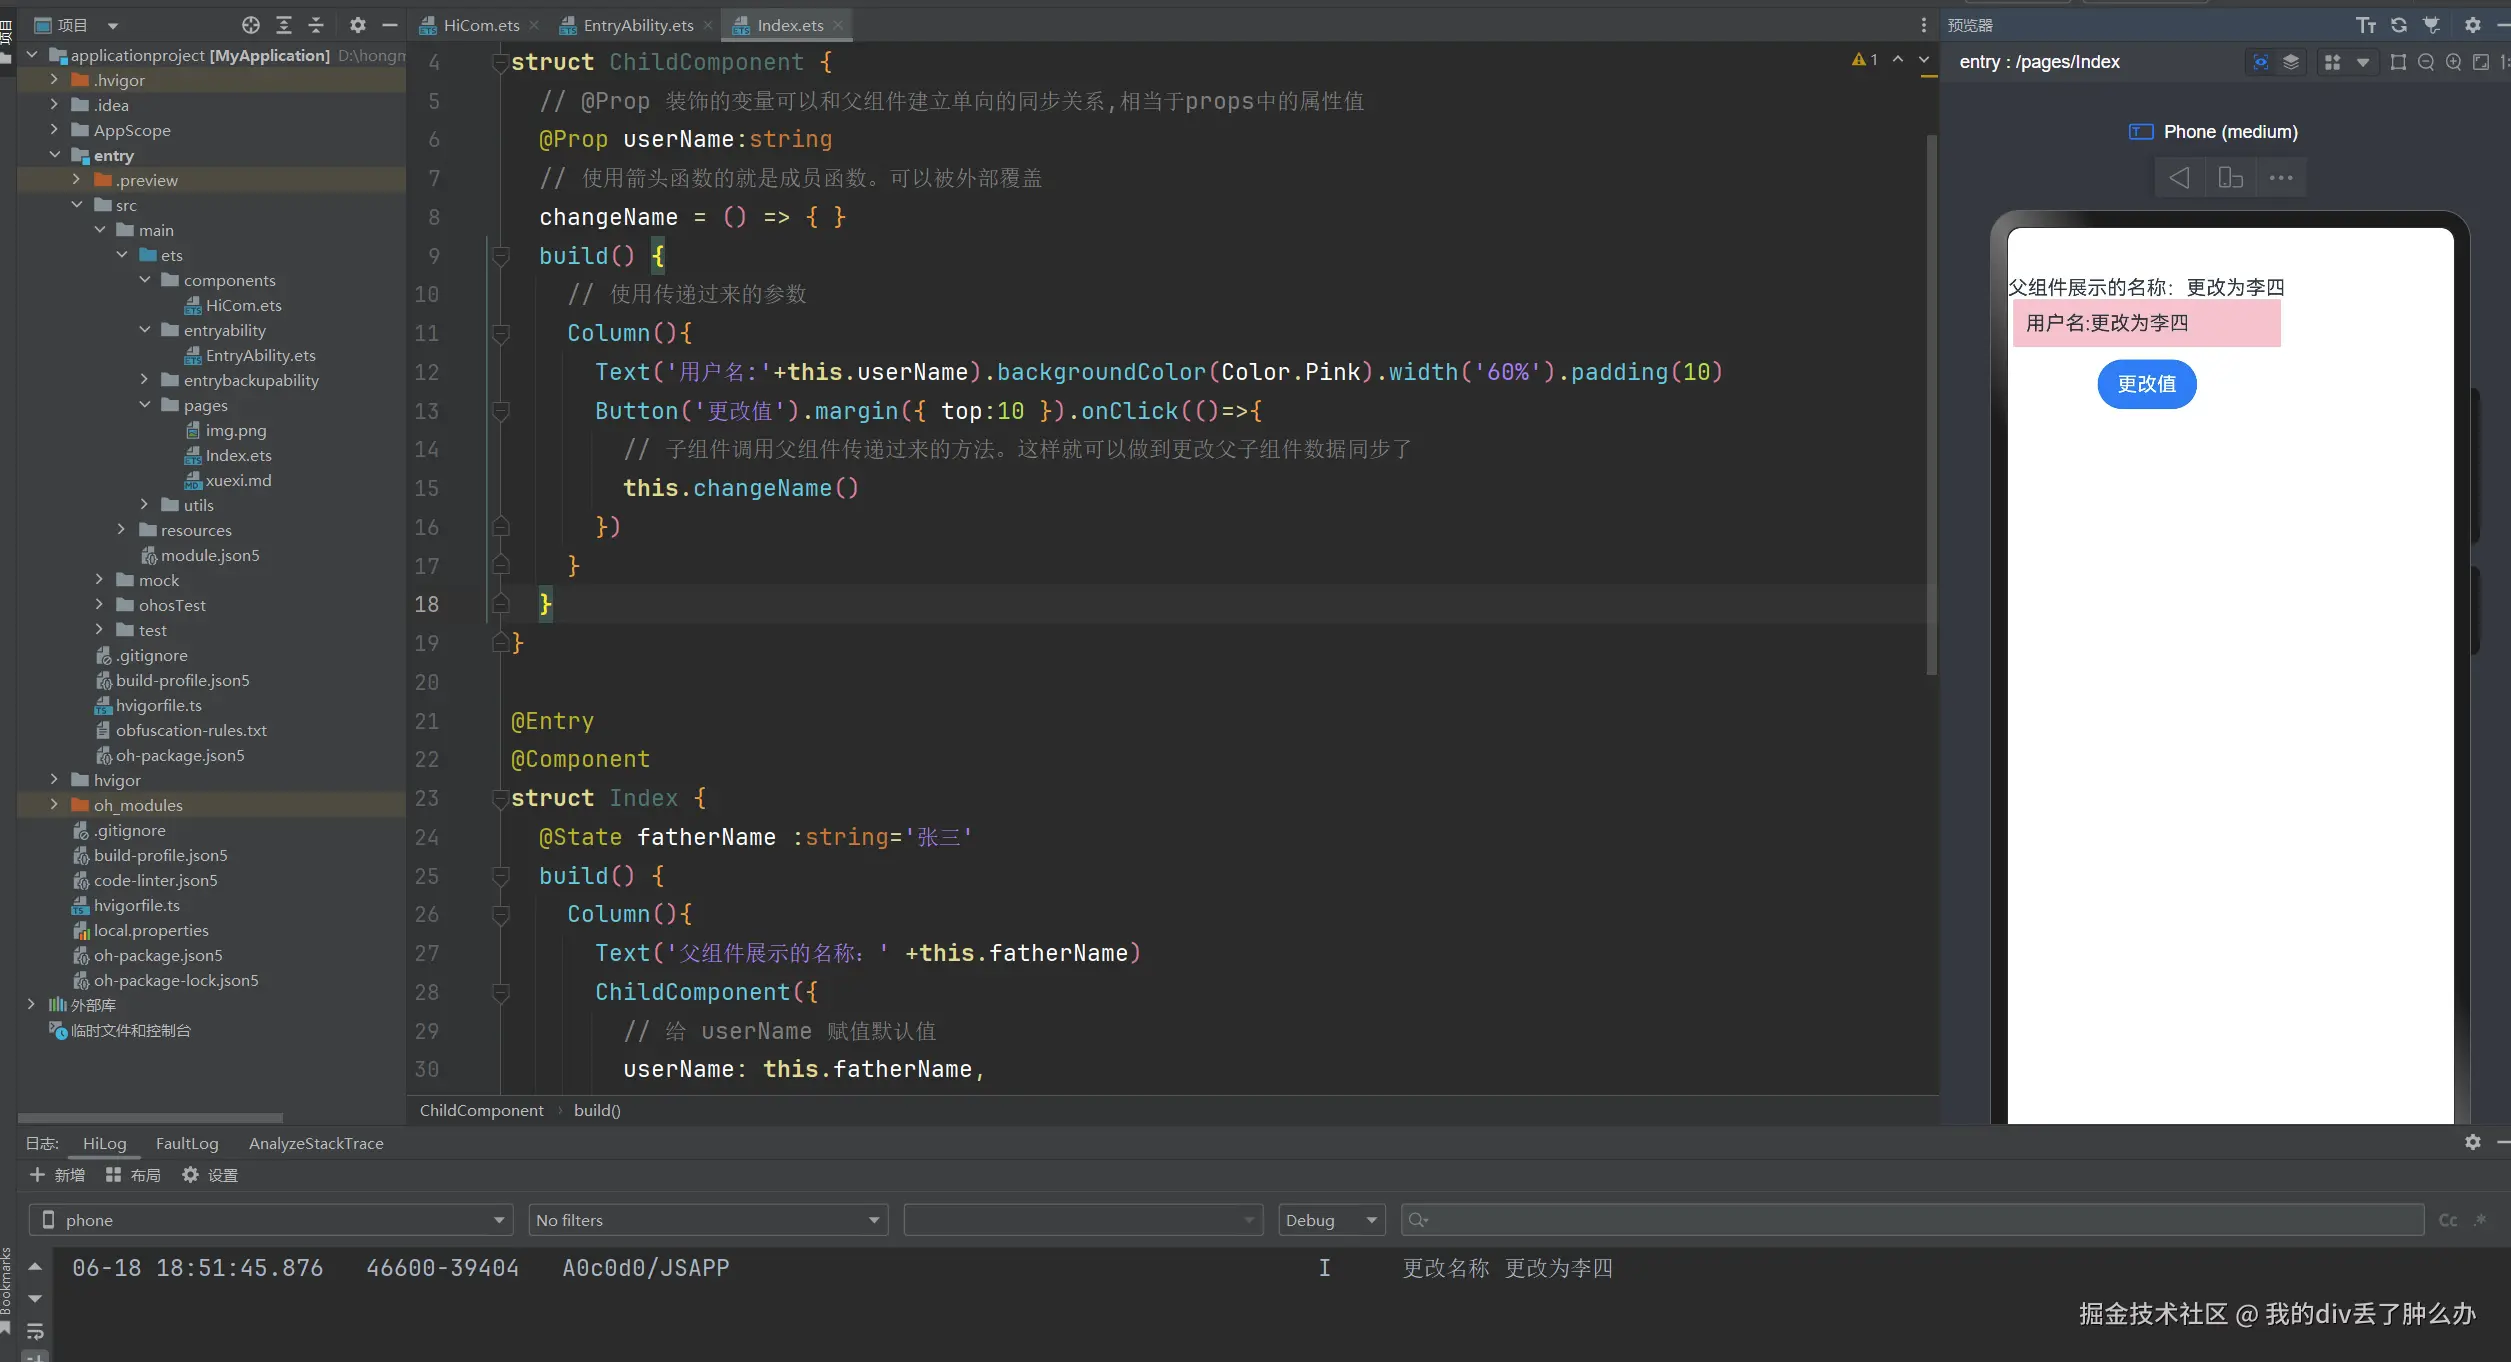Open the phone device dropdown in HiLog
This screenshot has height=1362, width=2511.
click(x=270, y=1220)
